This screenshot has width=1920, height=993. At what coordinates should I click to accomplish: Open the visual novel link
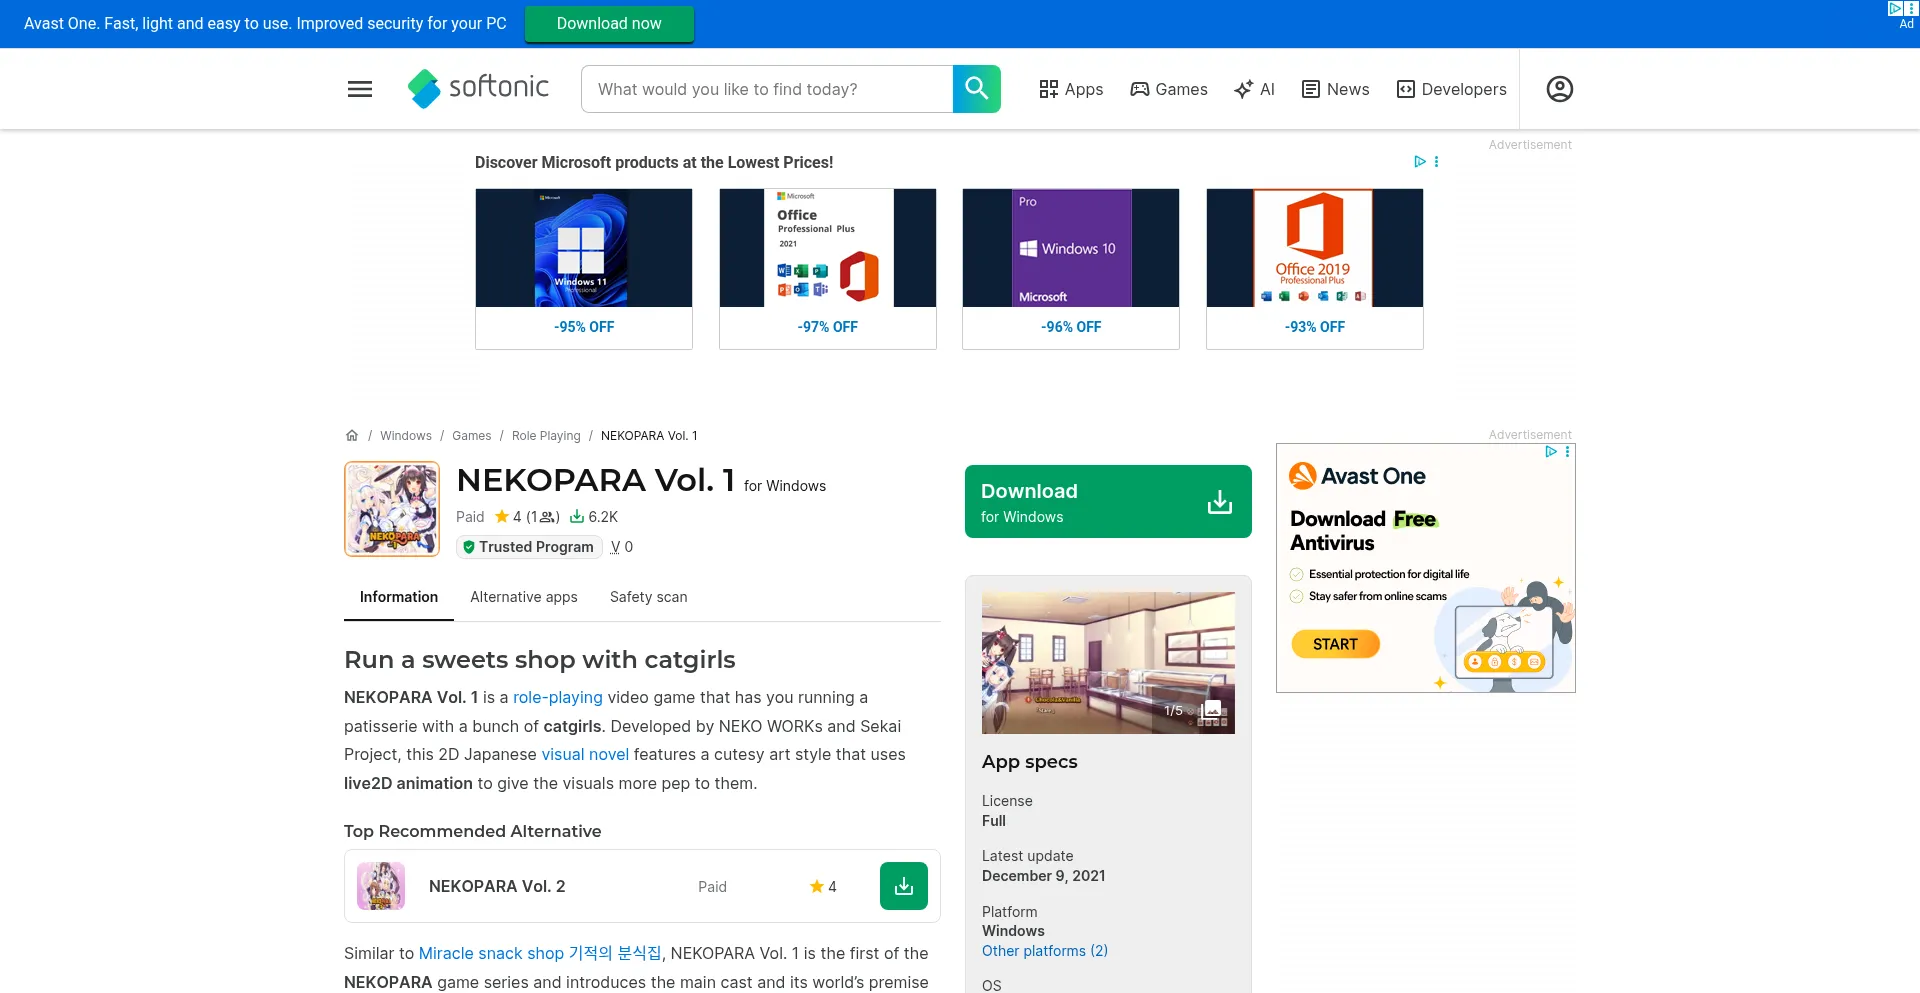click(x=585, y=754)
